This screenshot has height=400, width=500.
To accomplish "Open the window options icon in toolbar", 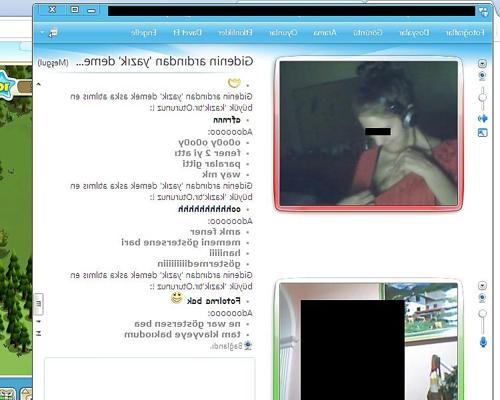I will pyautogui.click(x=53, y=33).
